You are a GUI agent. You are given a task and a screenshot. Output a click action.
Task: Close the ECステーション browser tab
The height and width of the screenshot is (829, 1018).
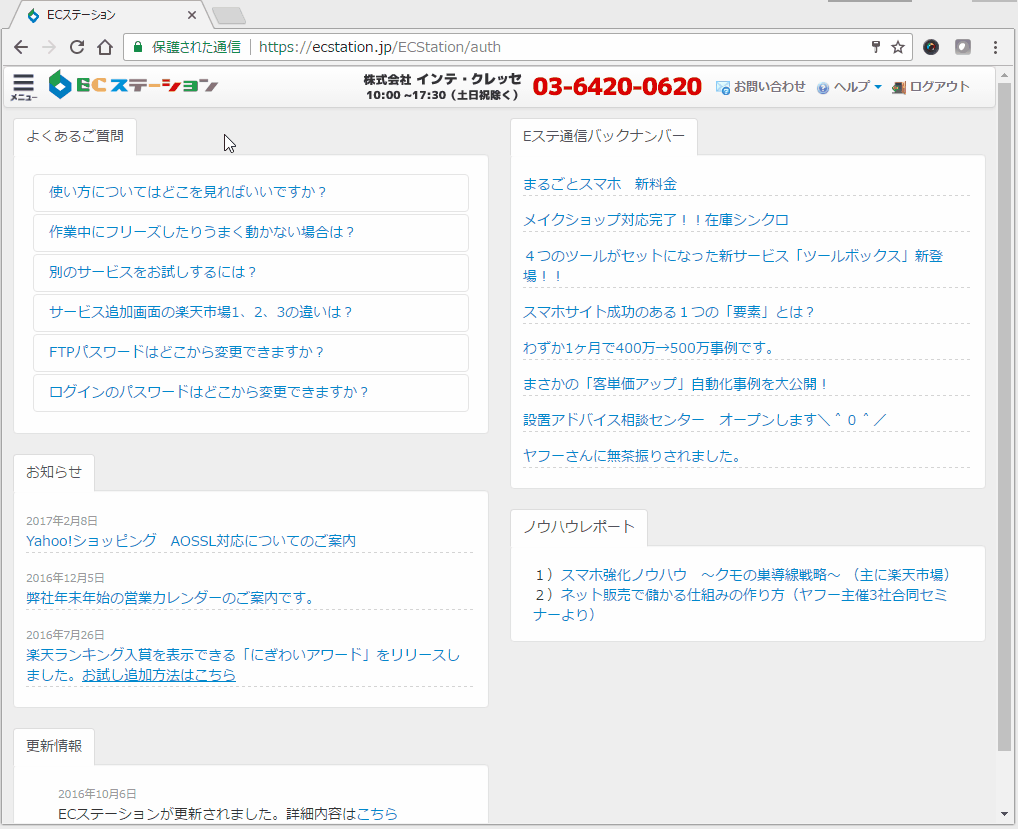[x=192, y=15]
